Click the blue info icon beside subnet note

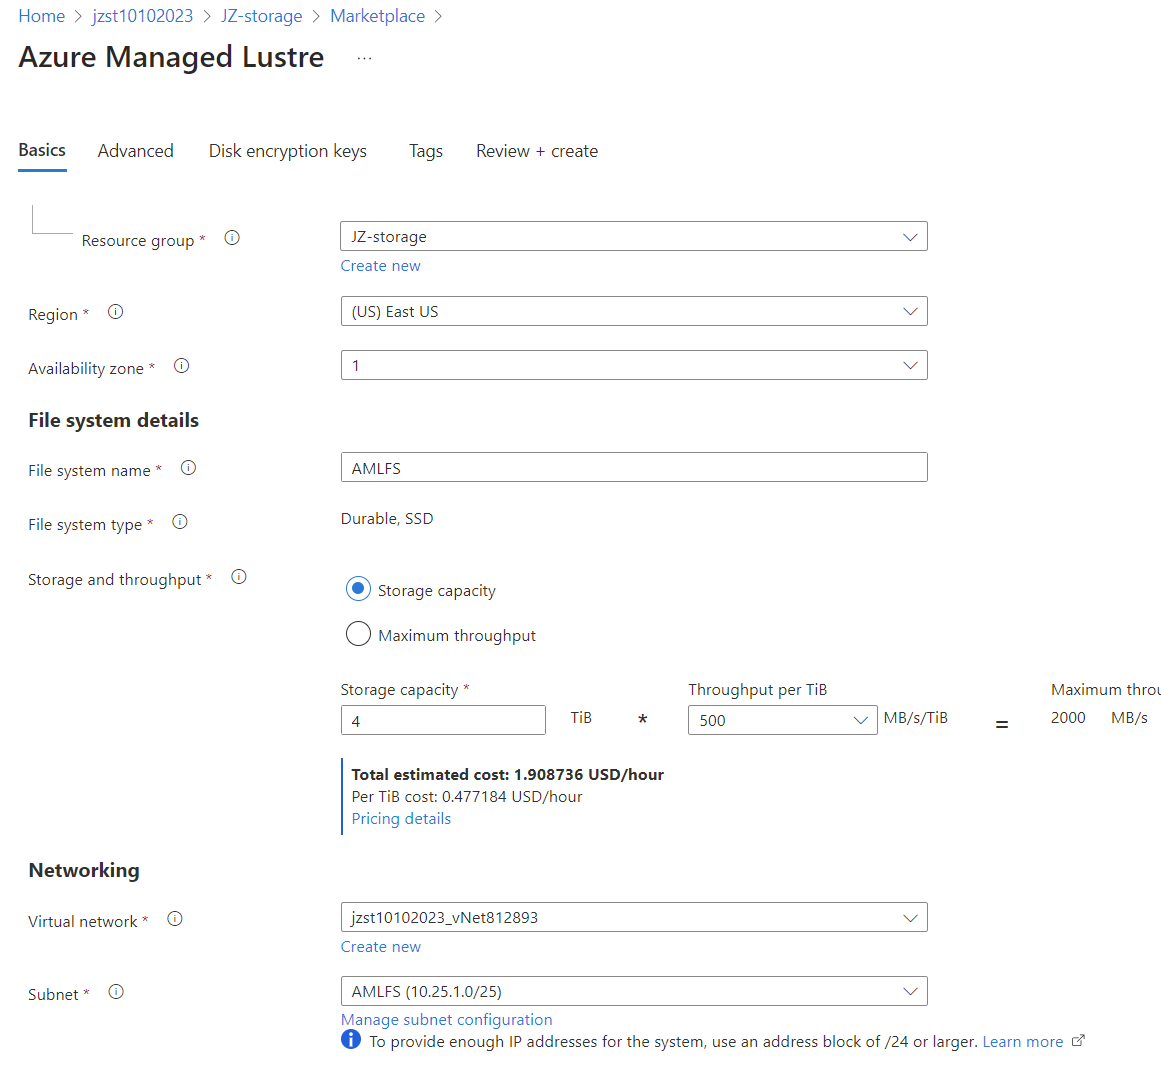pos(351,1040)
